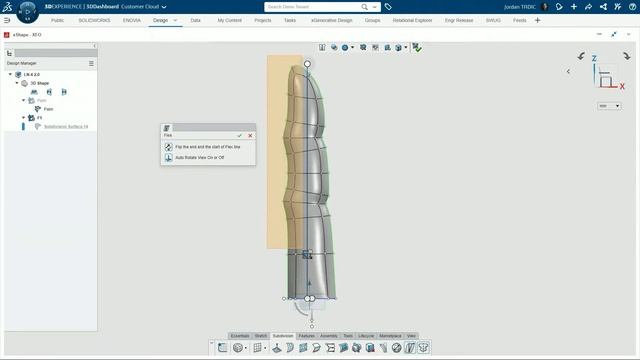Open Design Manager menu icon

pyautogui.click(x=91, y=63)
